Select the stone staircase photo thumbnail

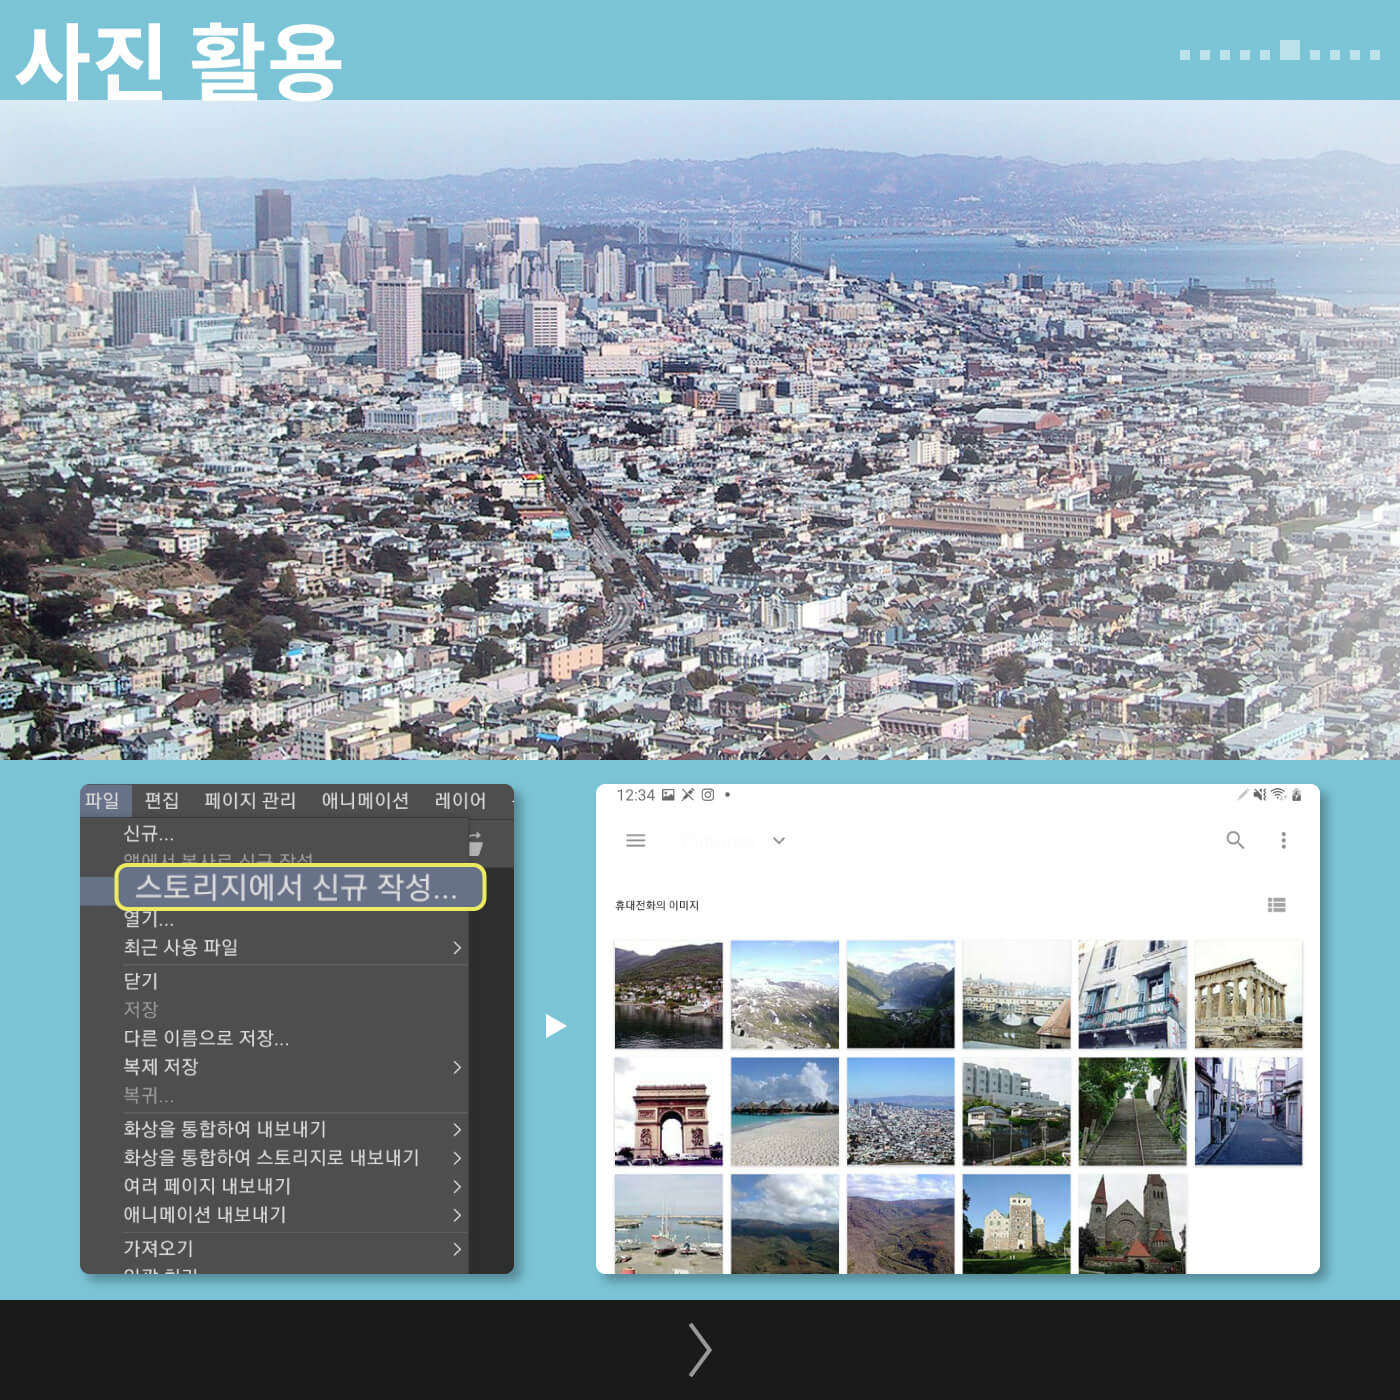tap(1132, 1111)
